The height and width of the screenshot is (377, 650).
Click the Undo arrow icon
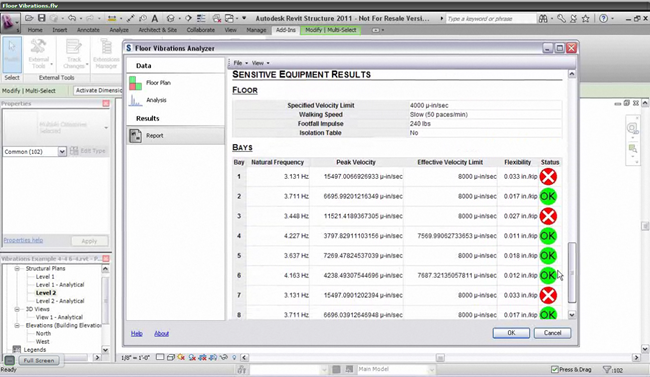click(x=72, y=18)
